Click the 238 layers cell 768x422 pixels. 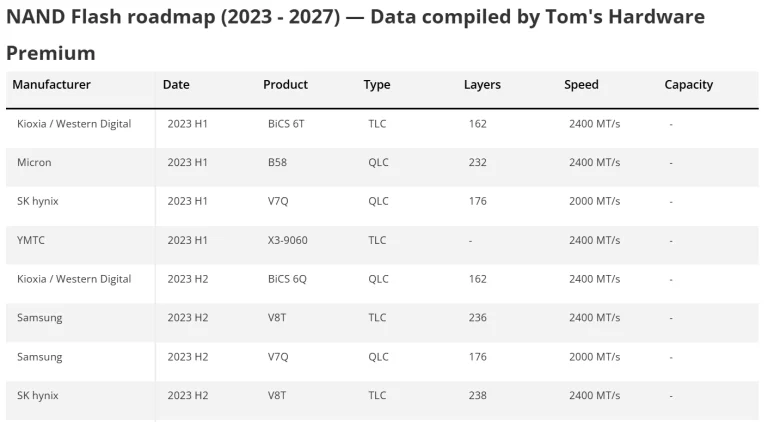click(x=477, y=395)
